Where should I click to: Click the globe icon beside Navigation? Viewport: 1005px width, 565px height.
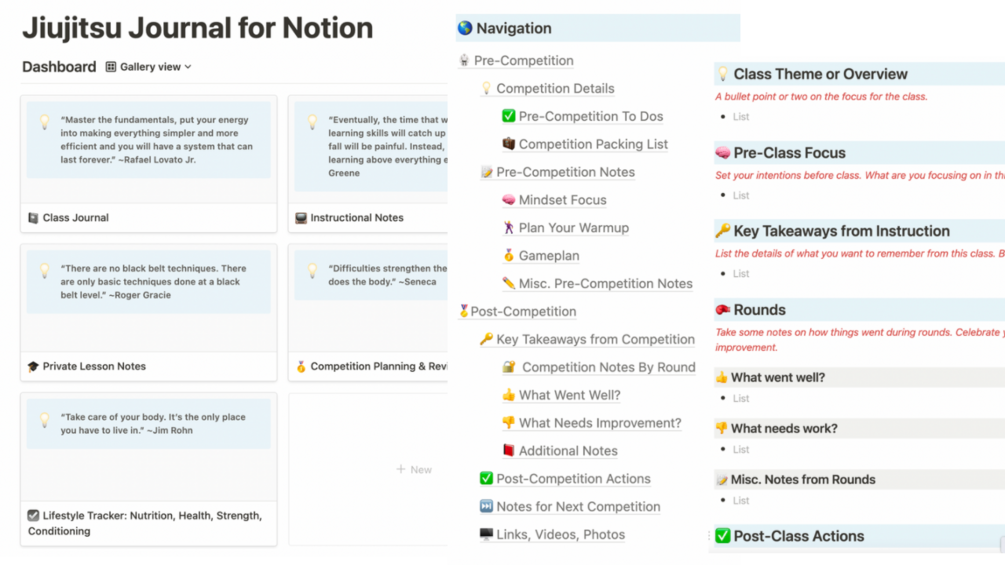(465, 28)
